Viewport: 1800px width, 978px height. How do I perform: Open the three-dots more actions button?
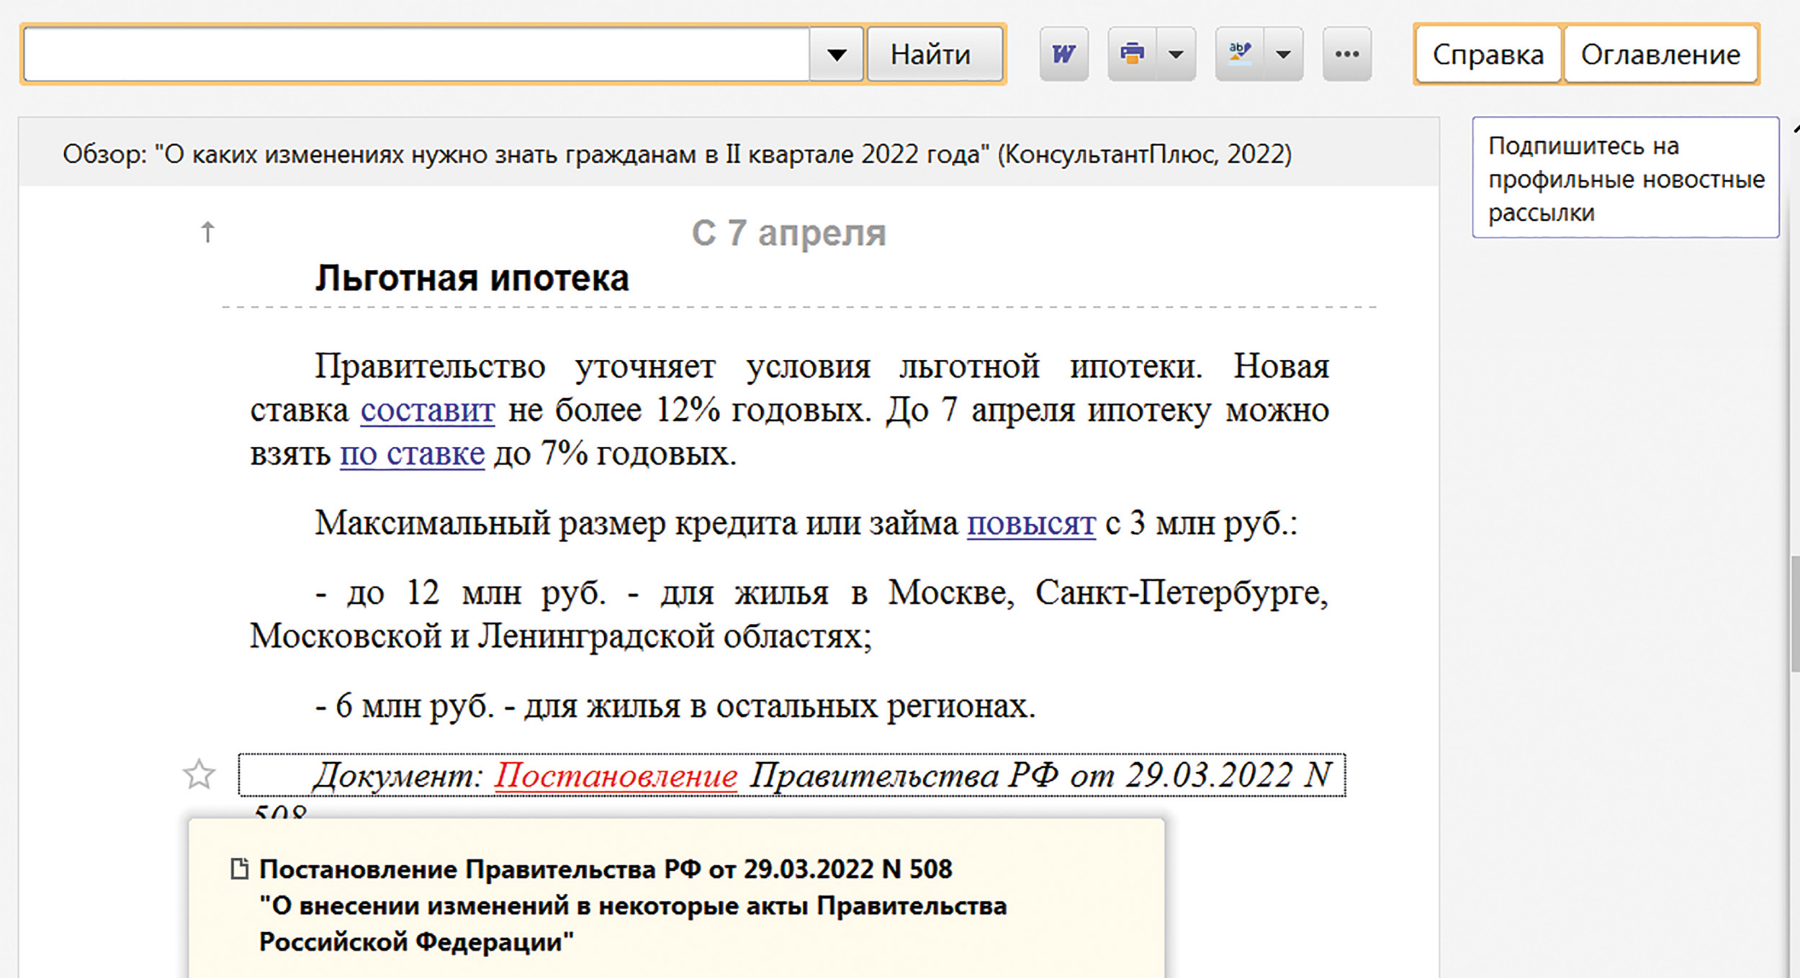click(x=1347, y=54)
